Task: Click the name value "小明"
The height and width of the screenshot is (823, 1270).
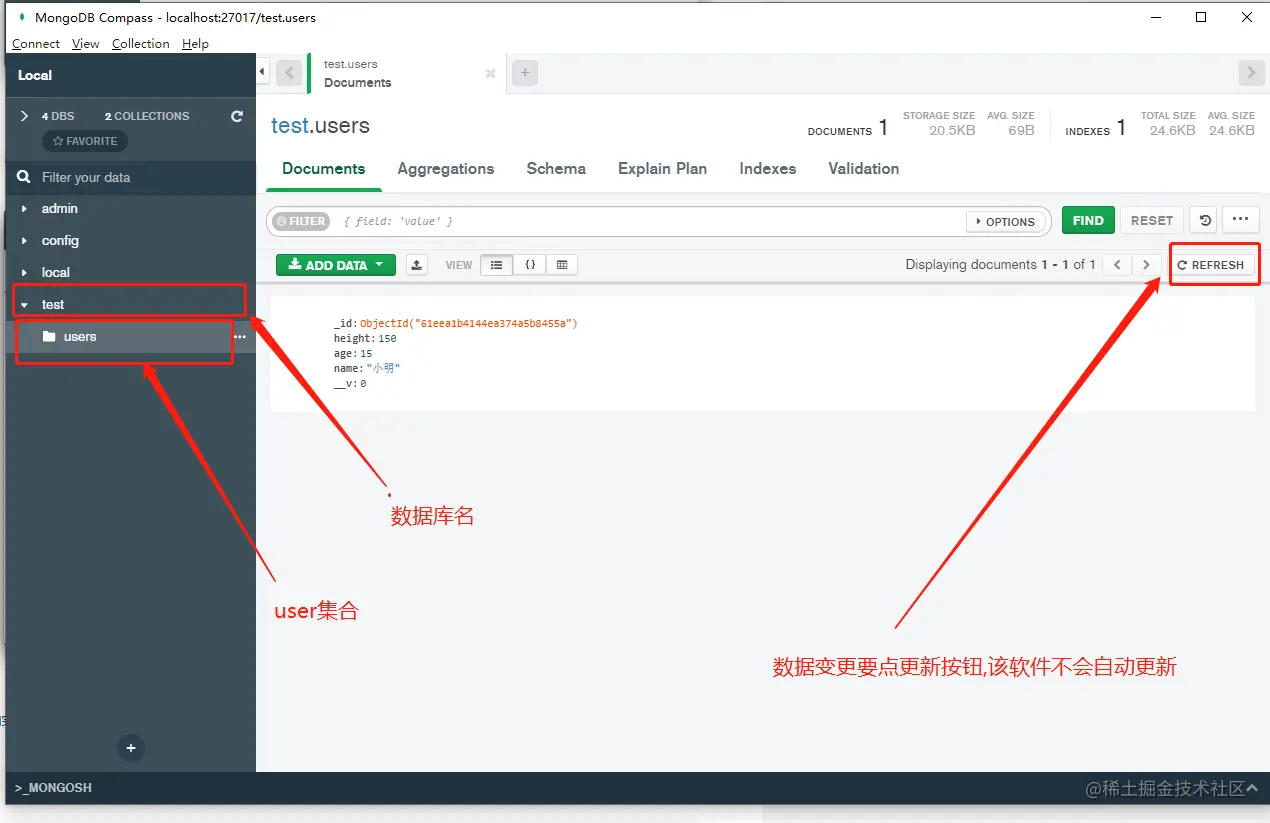Action: 383,369
